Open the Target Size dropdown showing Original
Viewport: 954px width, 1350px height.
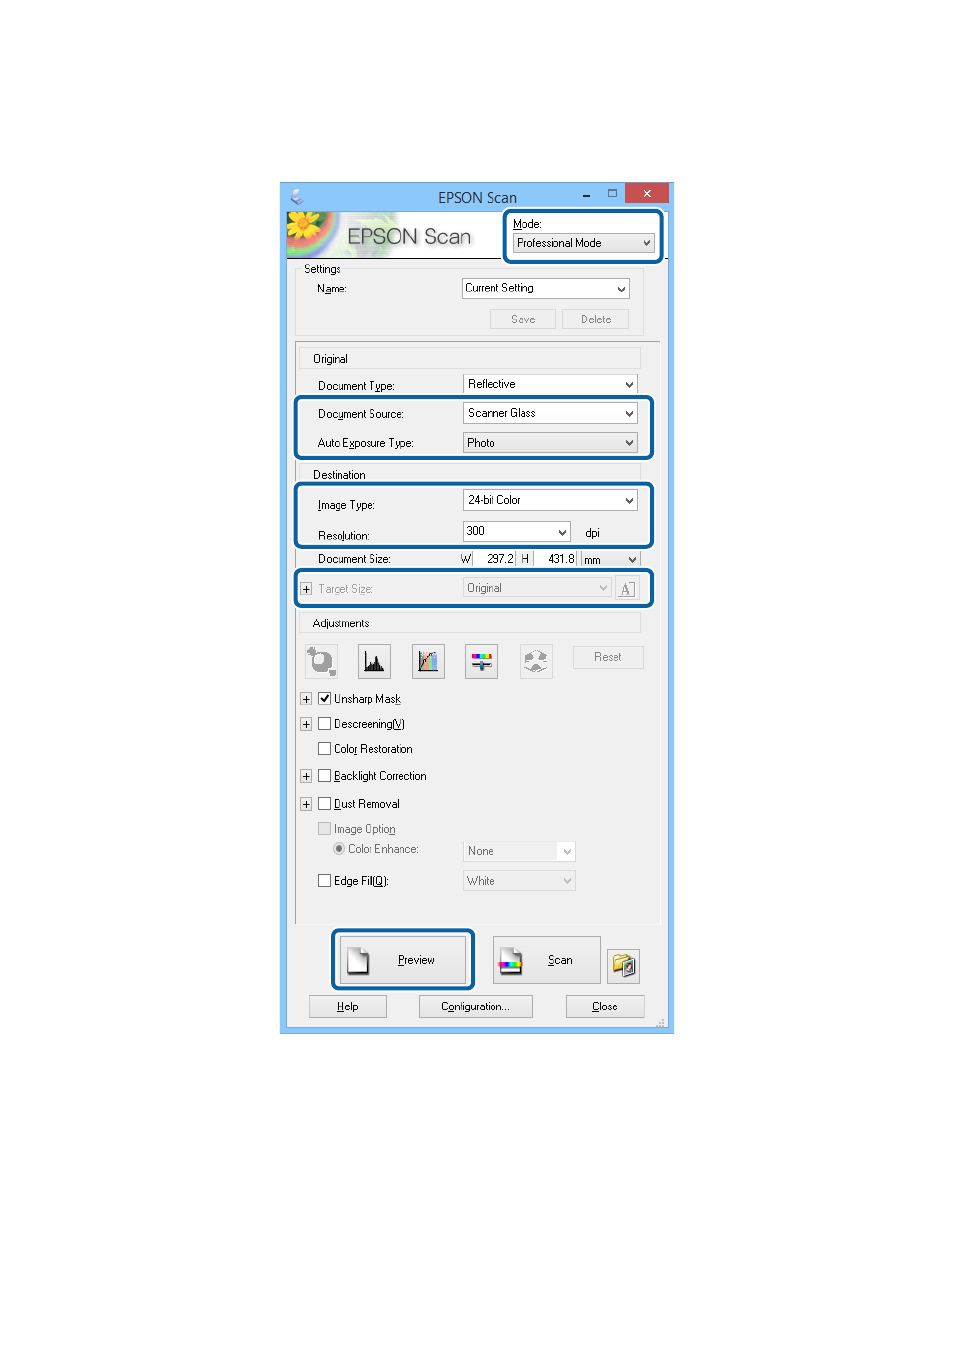pyautogui.click(x=537, y=588)
